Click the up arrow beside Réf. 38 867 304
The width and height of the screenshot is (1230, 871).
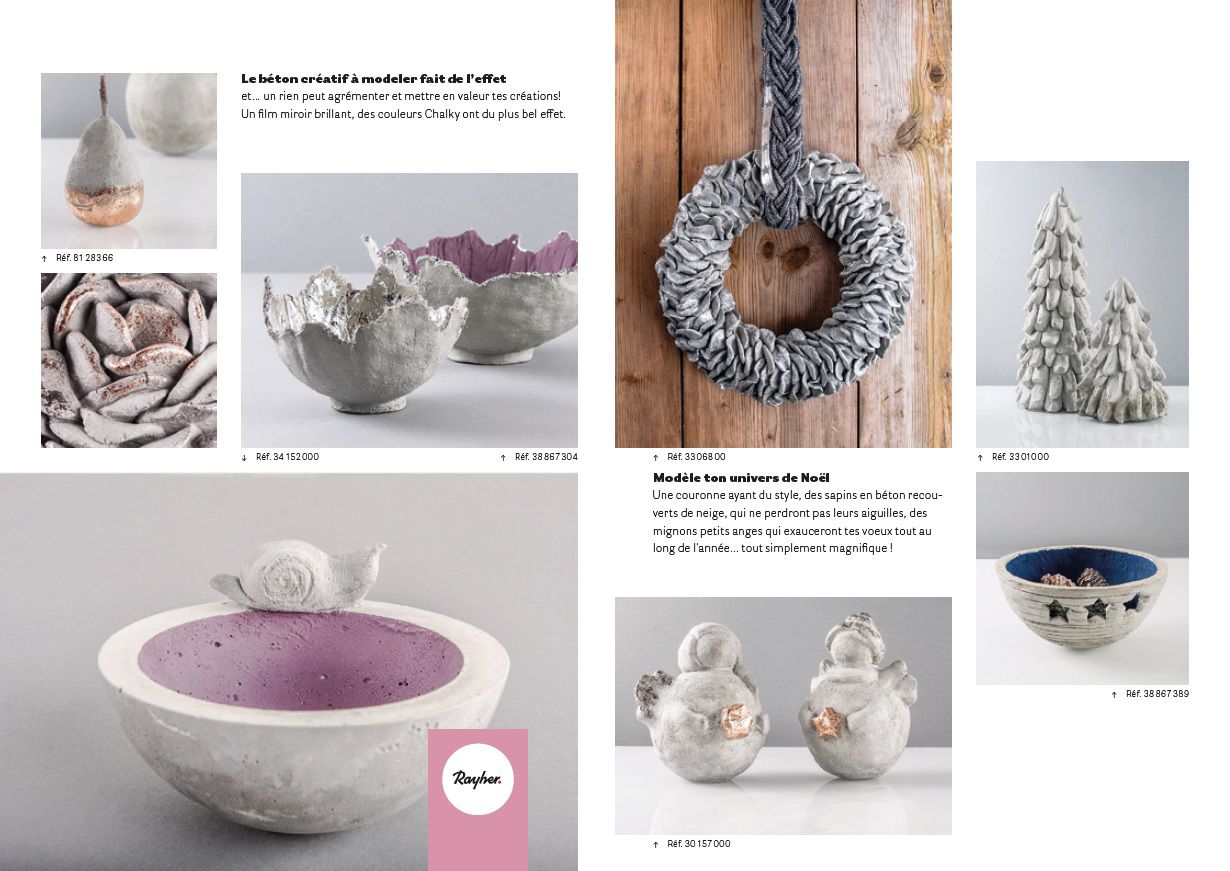503,457
